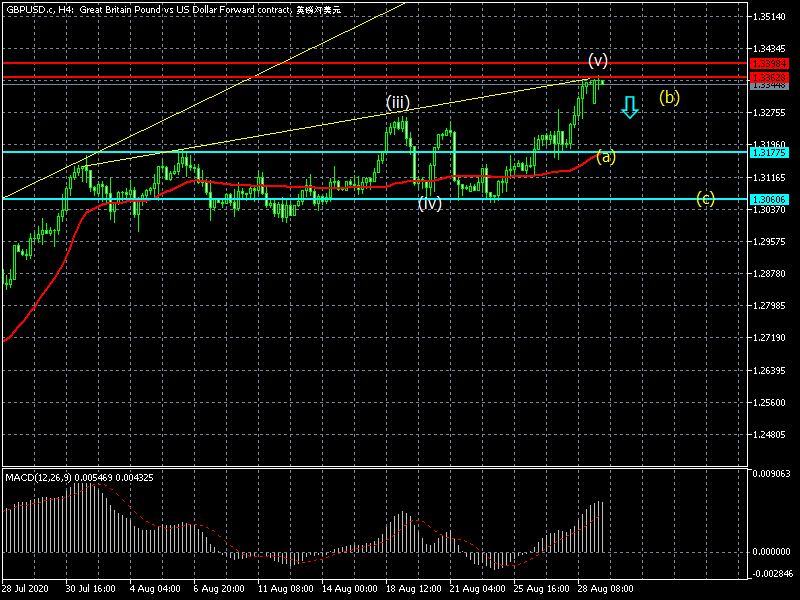Pick the yellow (b) wave label

pyautogui.click(x=669, y=97)
